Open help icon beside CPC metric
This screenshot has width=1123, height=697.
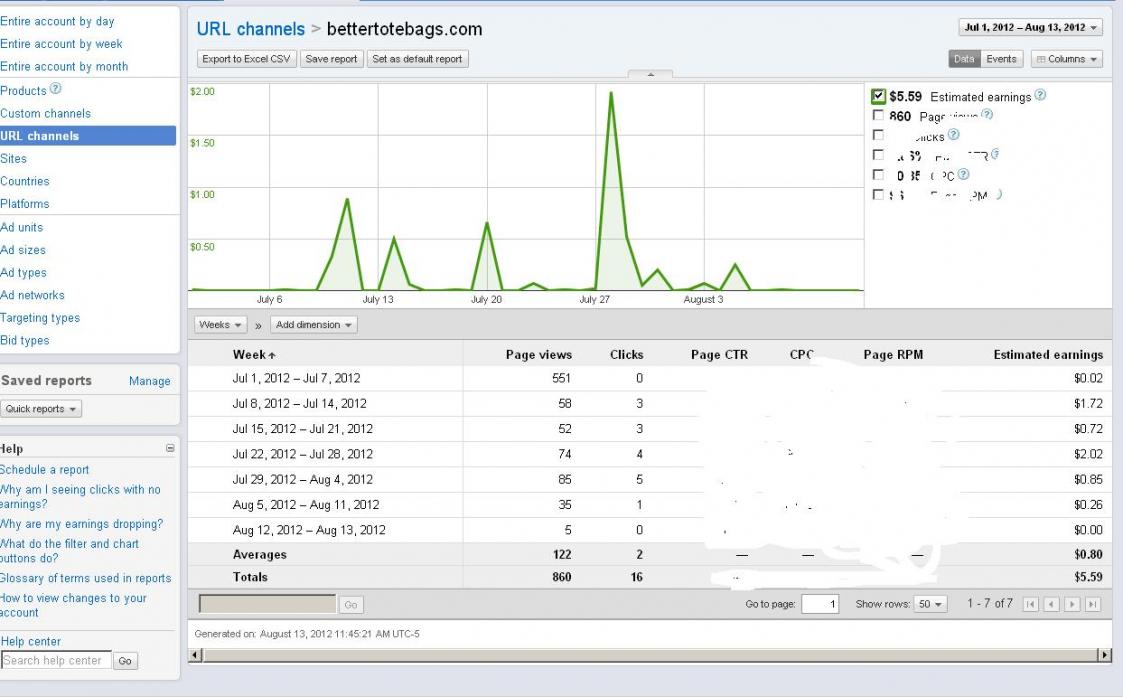[963, 174]
